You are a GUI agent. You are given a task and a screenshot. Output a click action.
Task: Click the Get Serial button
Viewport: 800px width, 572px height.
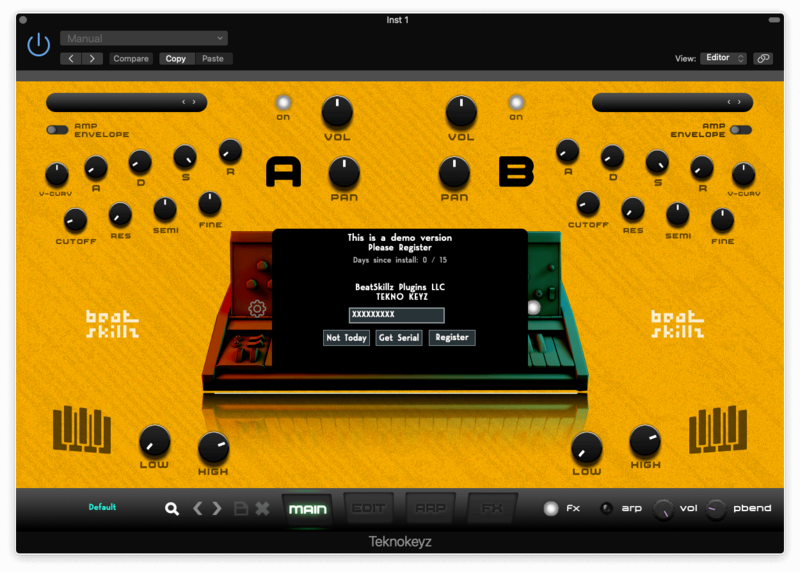pyautogui.click(x=399, y=338)
